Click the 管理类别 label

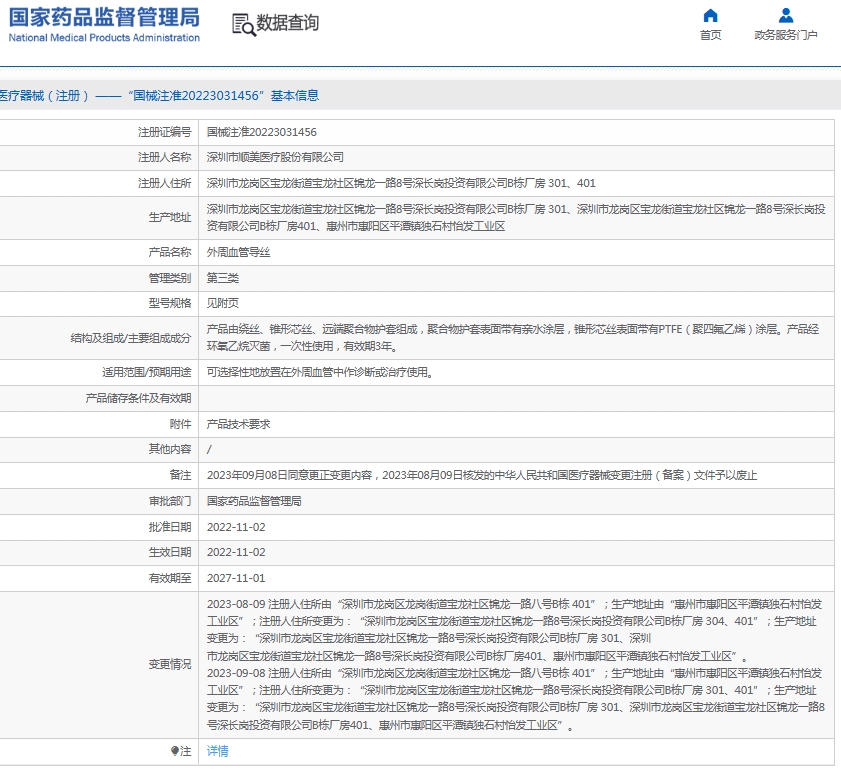click(169, 278)
